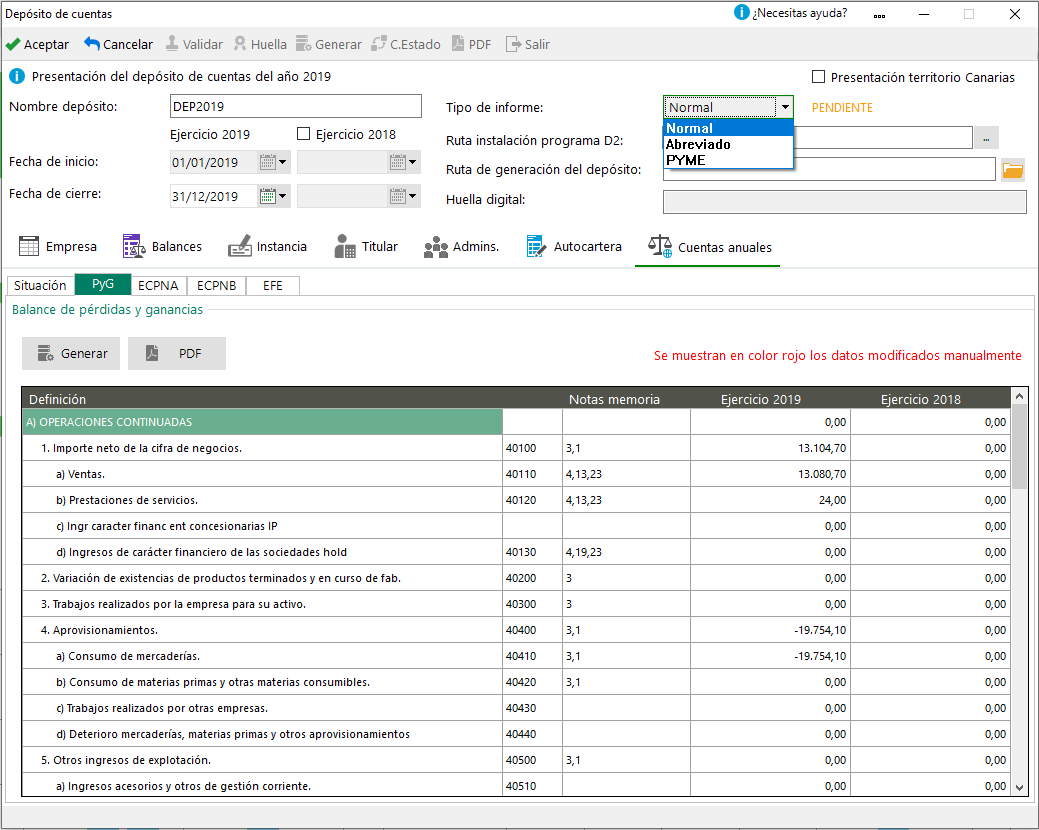Image resolution: width=1039 pixels, height=830 pixels.
Task: Open the Tipo de informe combo box arrow
Action: coord(785,107)
